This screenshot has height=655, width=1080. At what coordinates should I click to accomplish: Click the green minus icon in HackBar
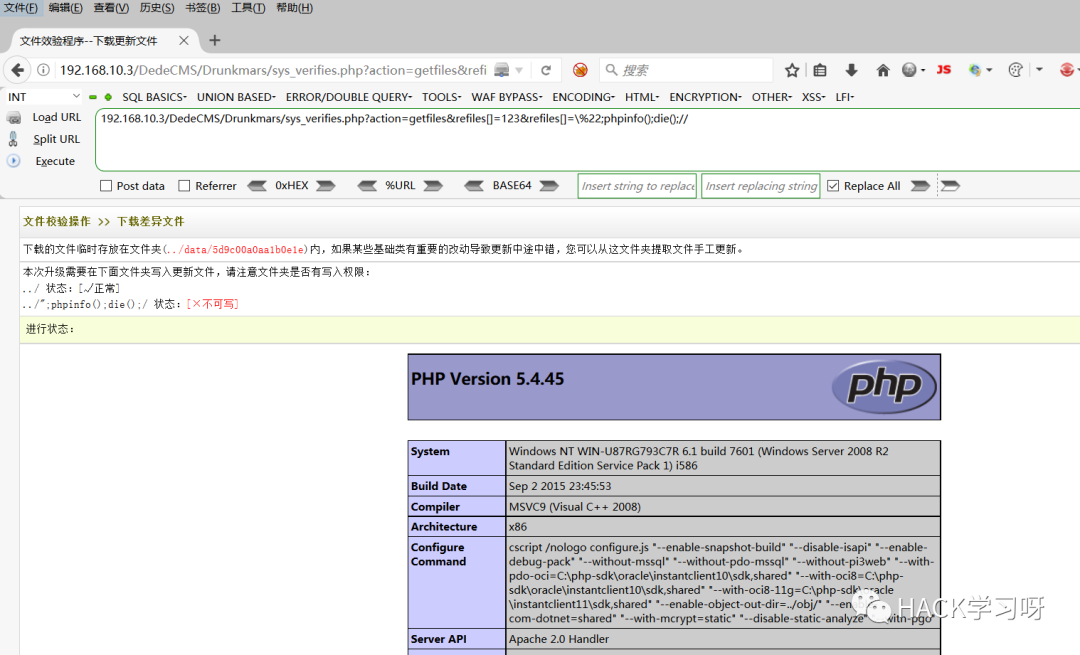click(93, 97)
